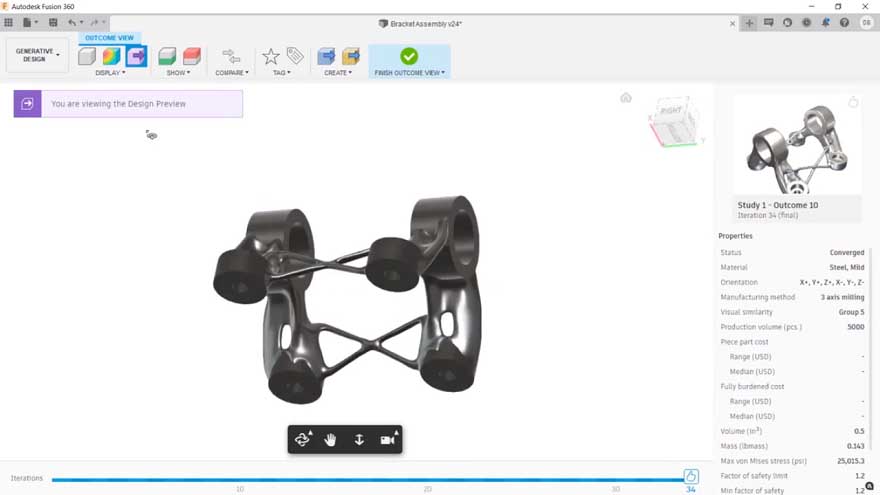Viewport: 880px width, 495px height.
Task: Open the Help question mark icon
Action: click(844, 22)
